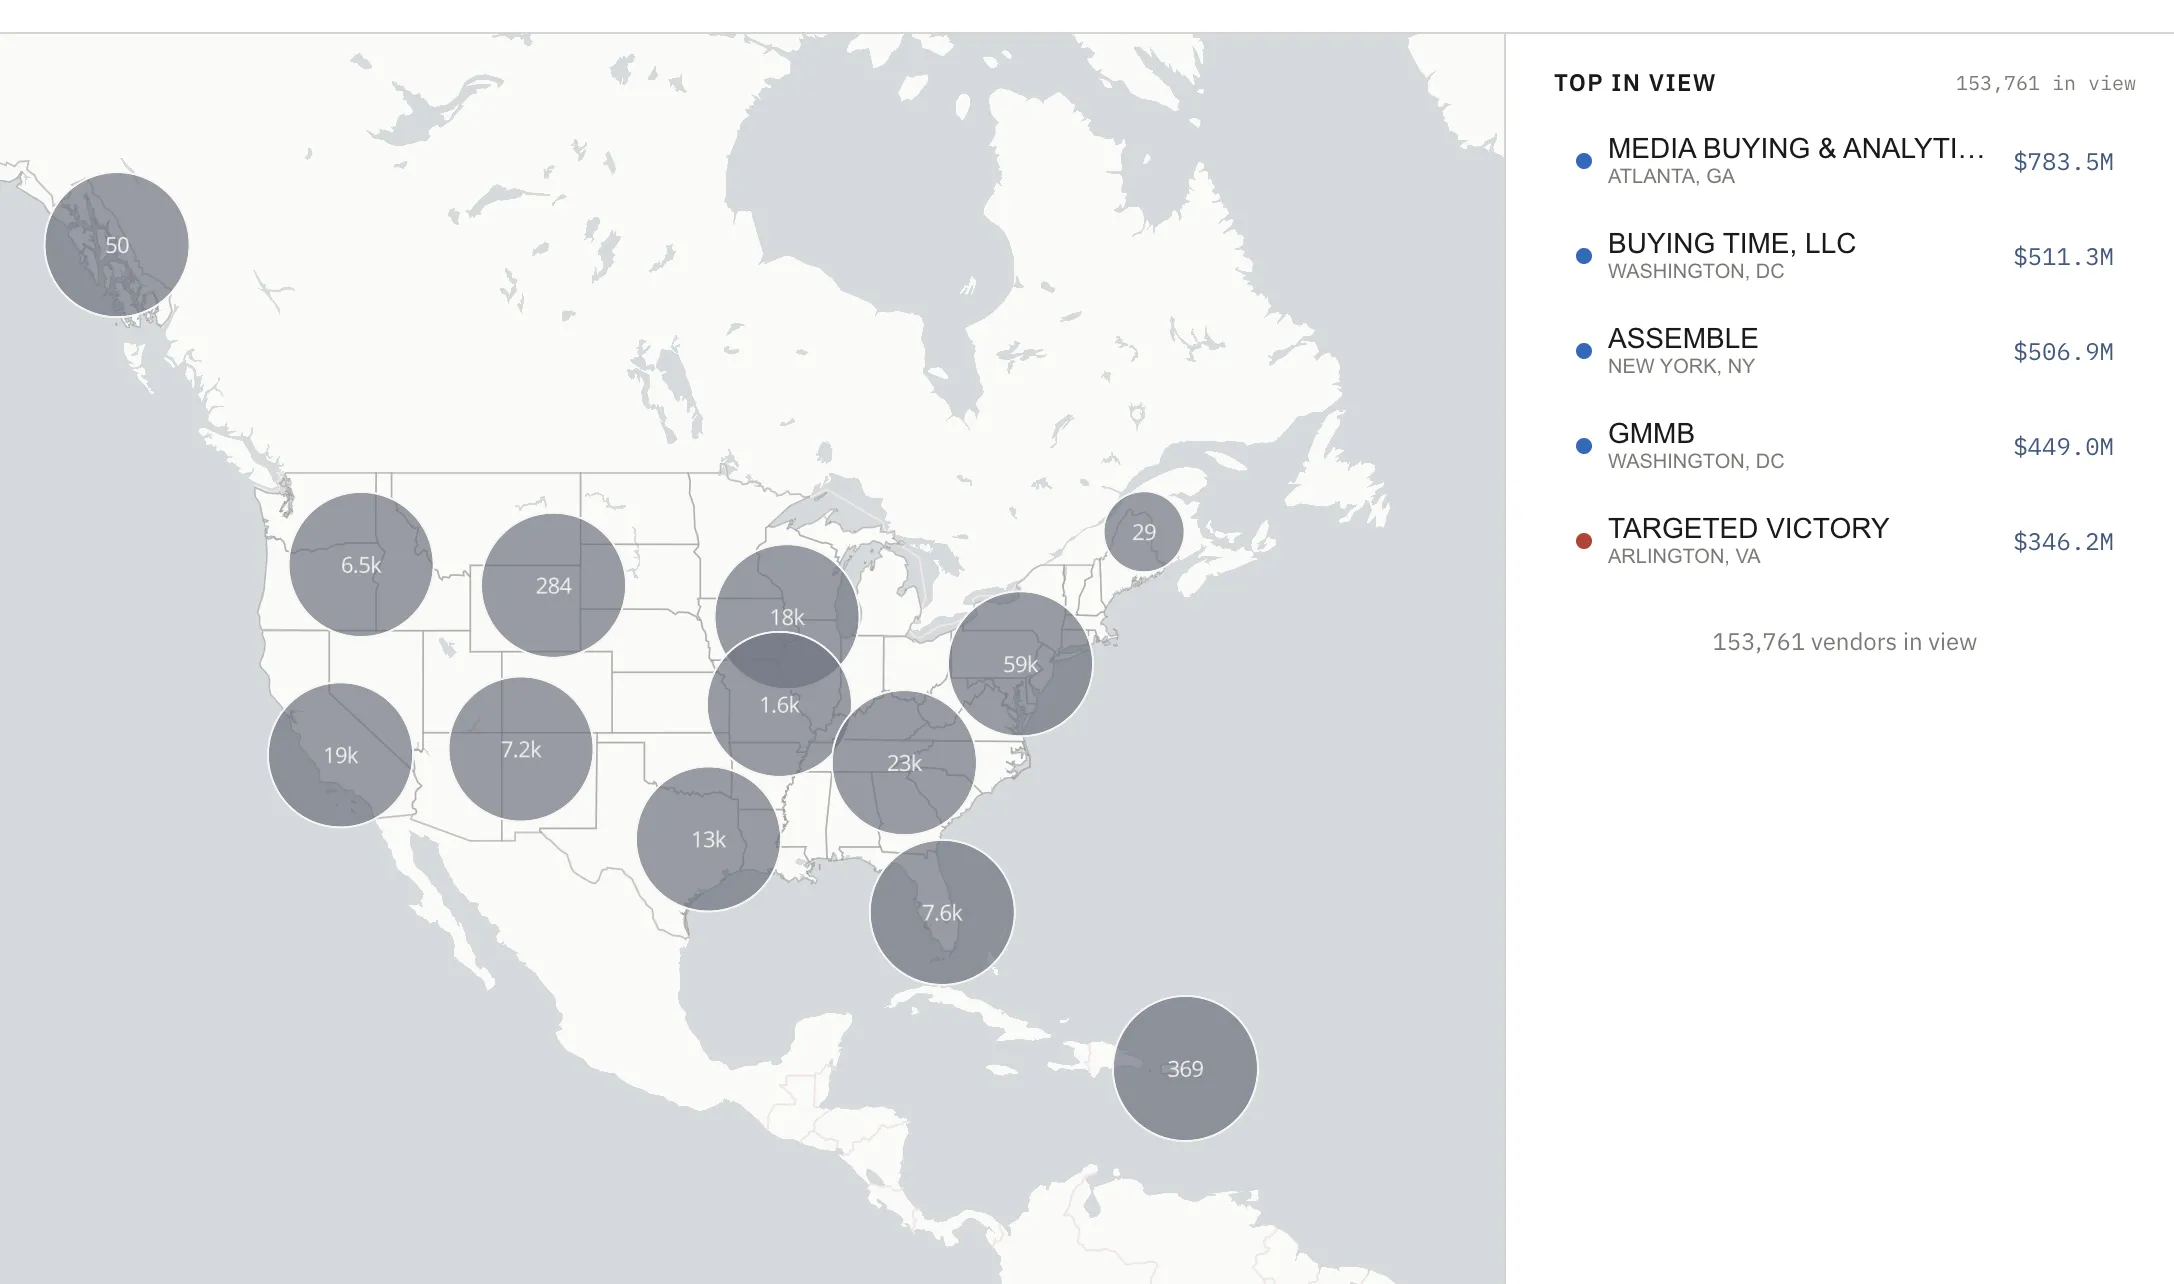Select the Alaska cluster showing 50

click(115, 243)
